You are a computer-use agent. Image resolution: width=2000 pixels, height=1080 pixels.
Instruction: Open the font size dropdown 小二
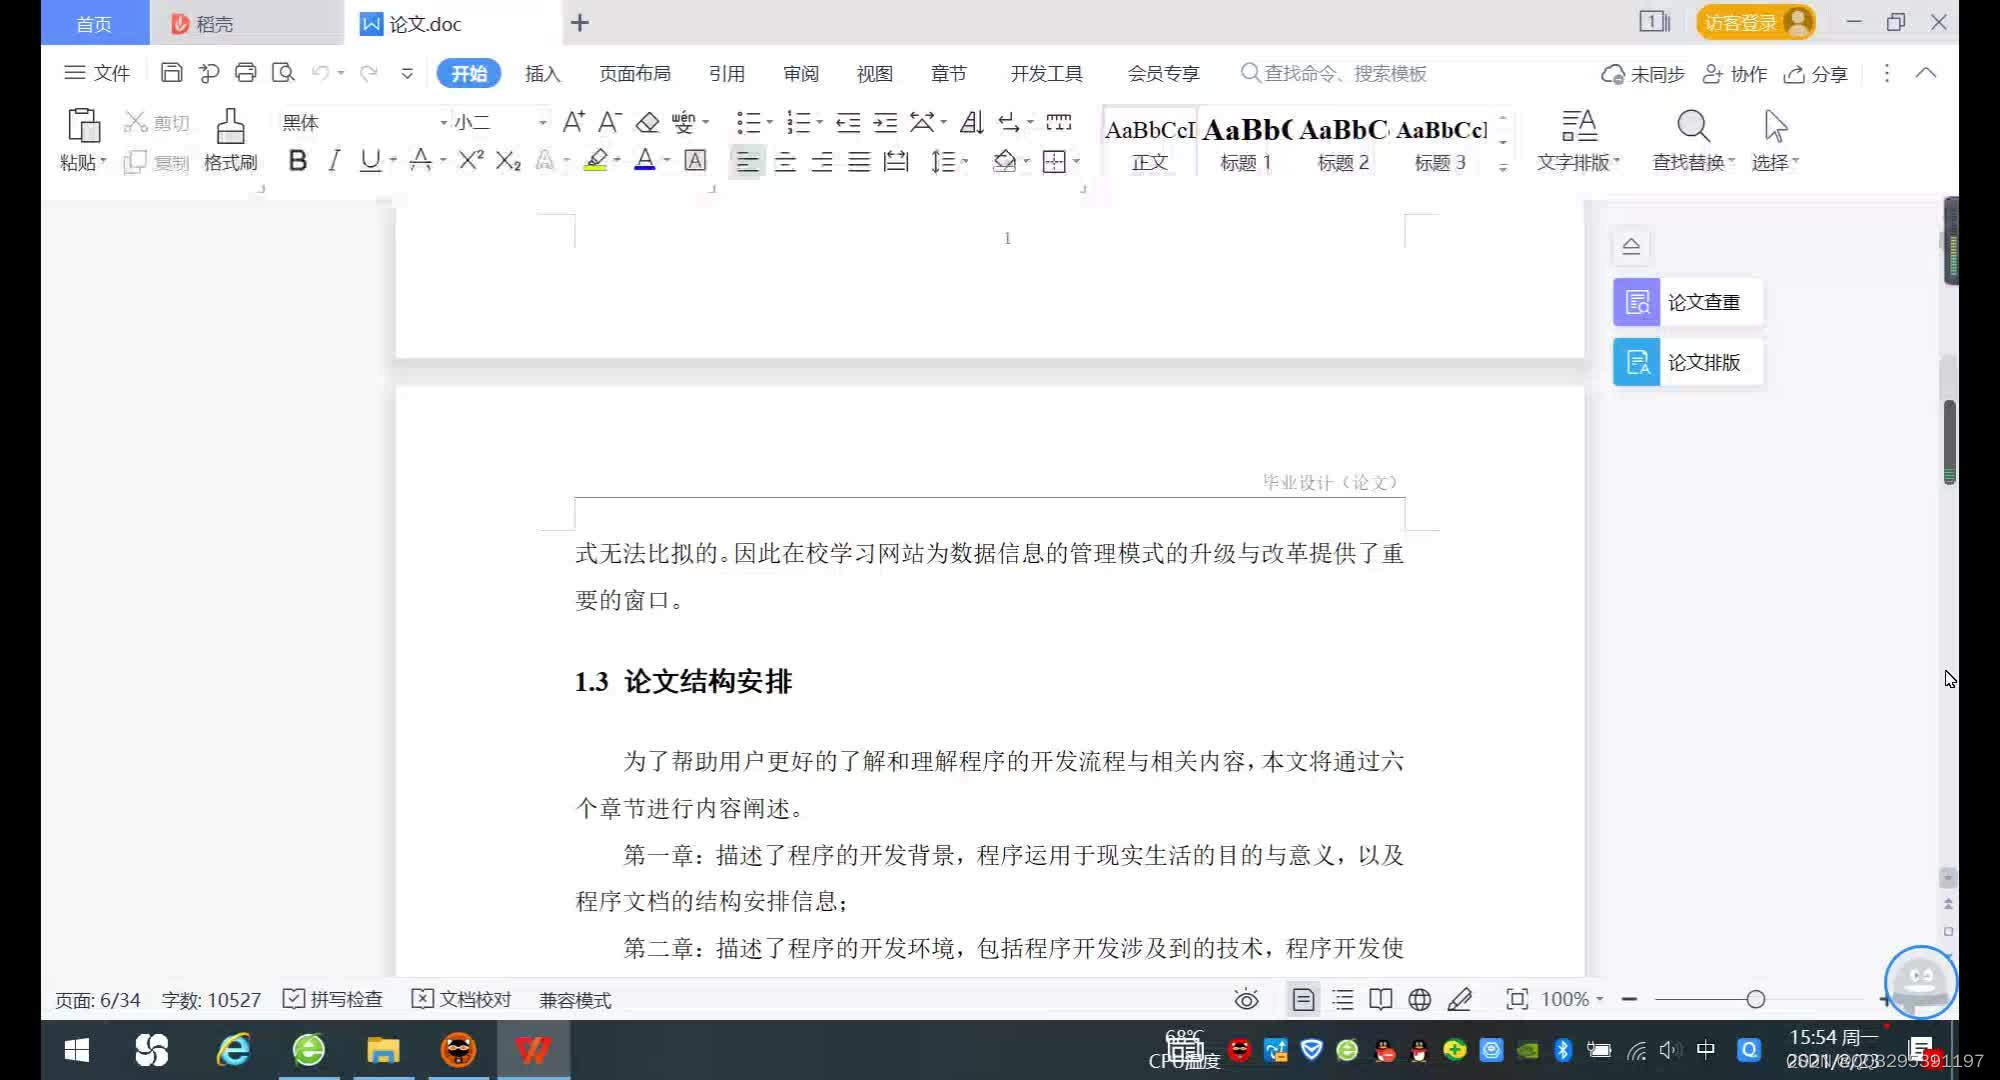[542, 122]
